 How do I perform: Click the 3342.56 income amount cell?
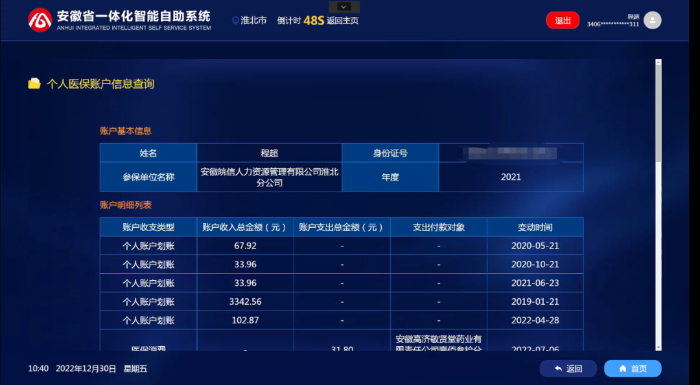245,301
